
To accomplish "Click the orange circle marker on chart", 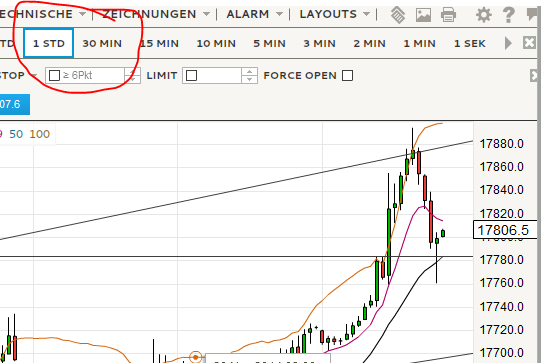I will (x=196, y=357).
